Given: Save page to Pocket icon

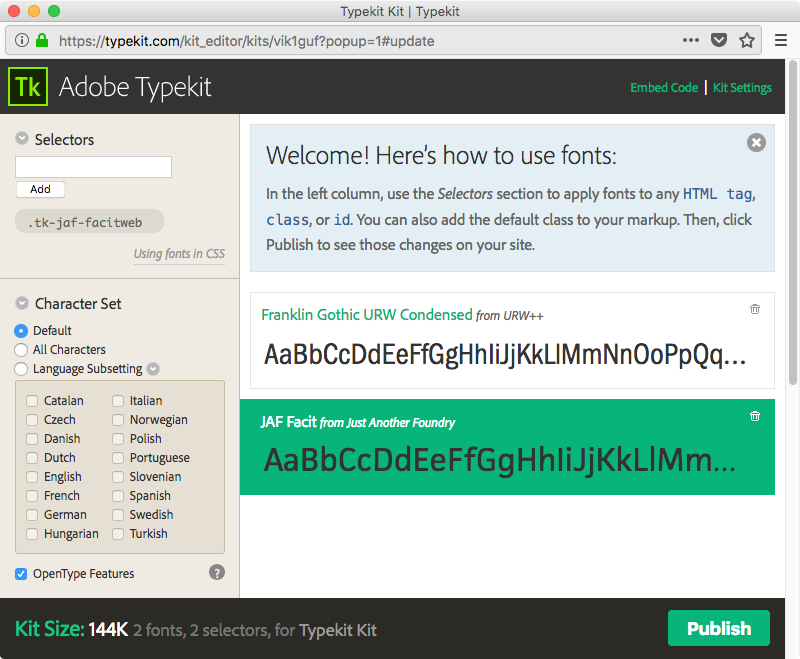Looking at the screenshot, I should click(719, 40).
